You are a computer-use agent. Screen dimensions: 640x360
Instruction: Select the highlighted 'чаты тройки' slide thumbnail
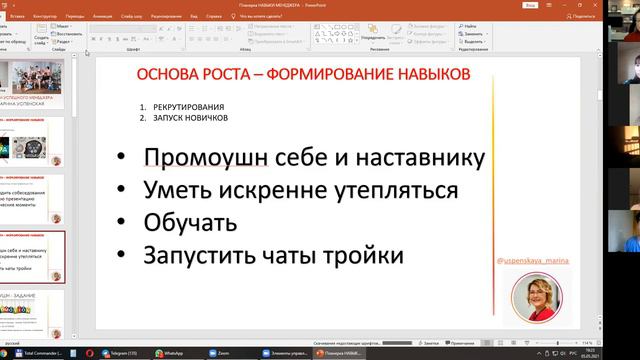click(32, 257)
